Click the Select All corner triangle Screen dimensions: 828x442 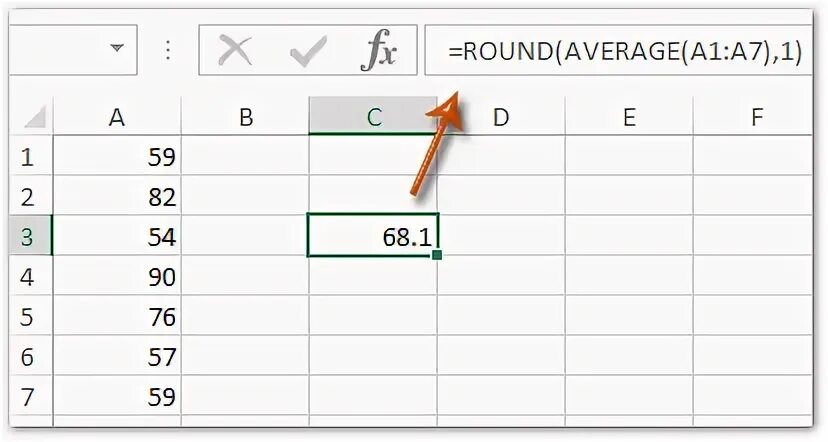click(x=33, y=119)
